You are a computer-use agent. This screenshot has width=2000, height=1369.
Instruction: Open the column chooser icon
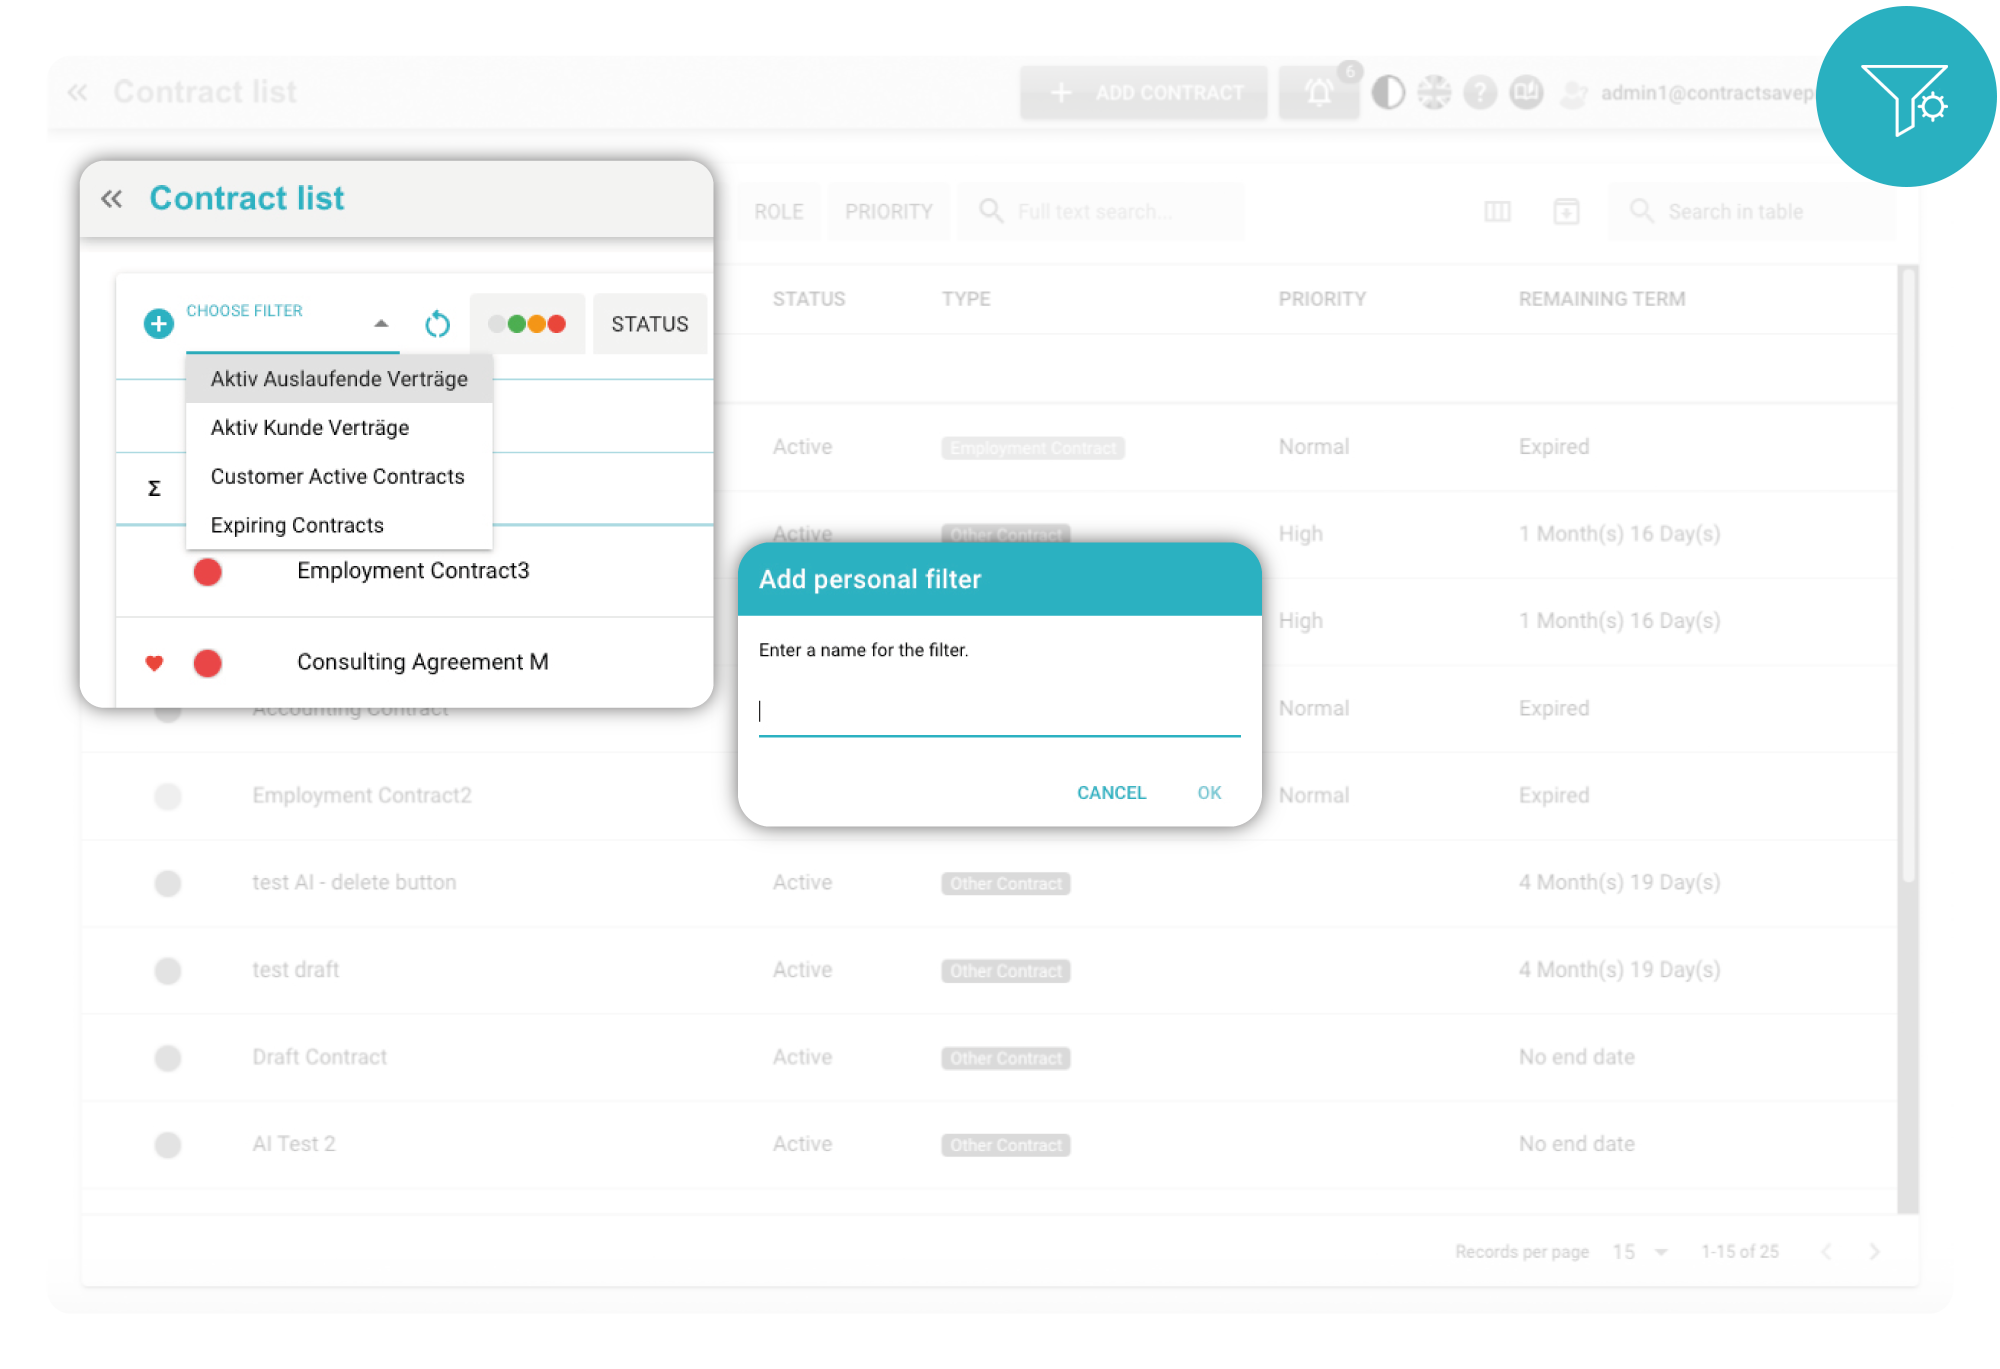coord(1497,212)
